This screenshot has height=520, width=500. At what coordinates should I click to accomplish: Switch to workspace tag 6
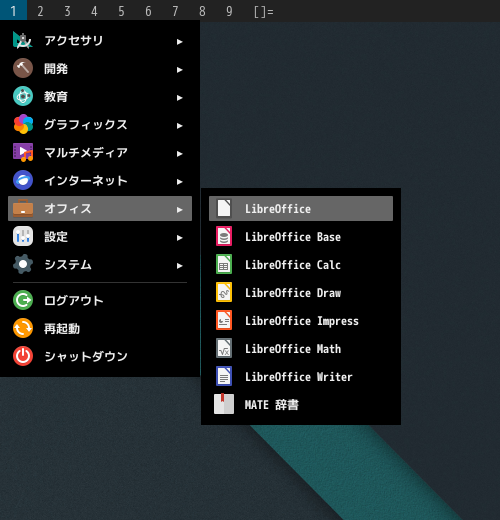[x=148, y=11]
